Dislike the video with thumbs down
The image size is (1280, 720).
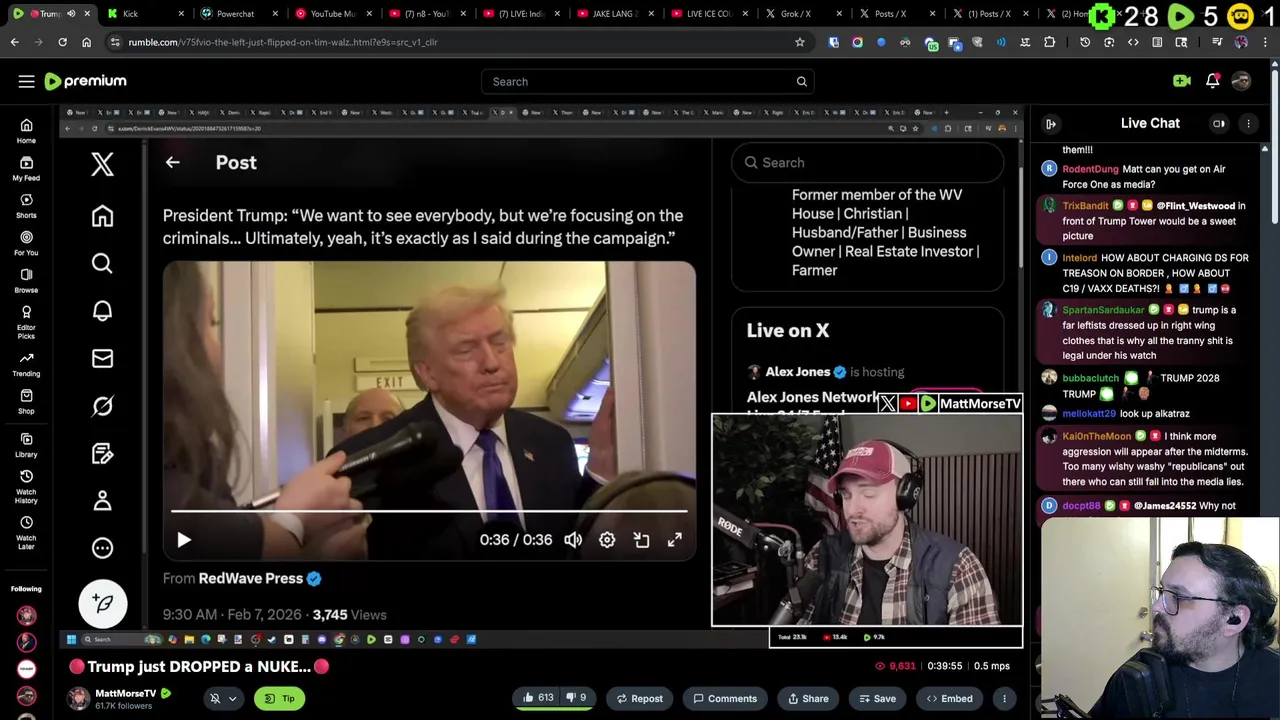578,698
